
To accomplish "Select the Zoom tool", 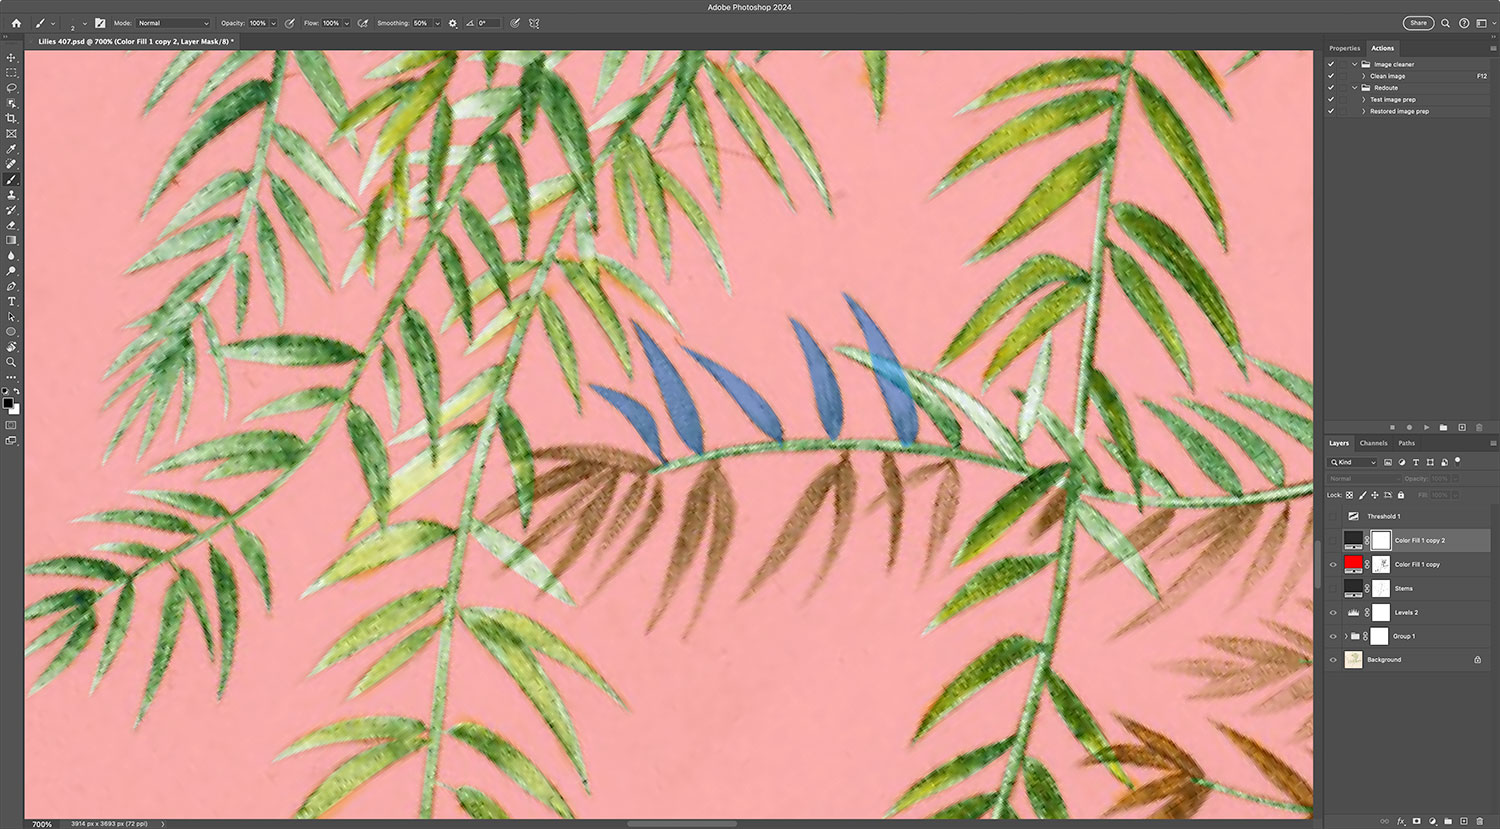I will click(x=11, y=362).
